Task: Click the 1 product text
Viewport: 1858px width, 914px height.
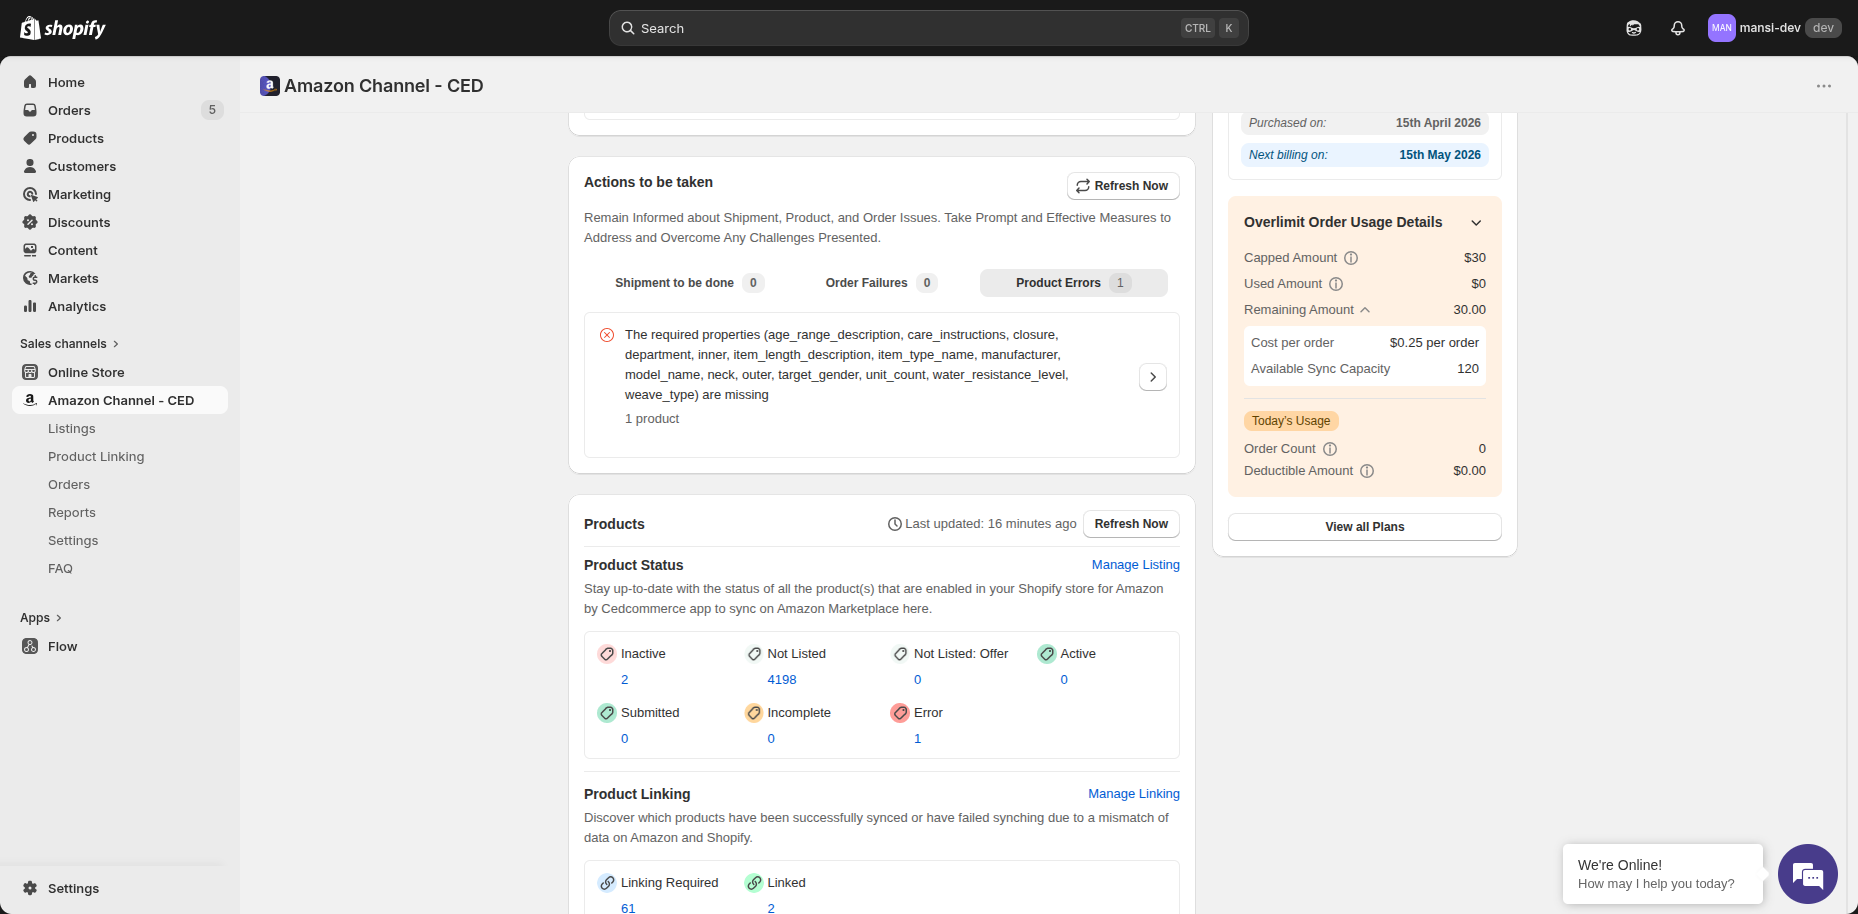Action: pyautogui.click(x=652, y=419)
